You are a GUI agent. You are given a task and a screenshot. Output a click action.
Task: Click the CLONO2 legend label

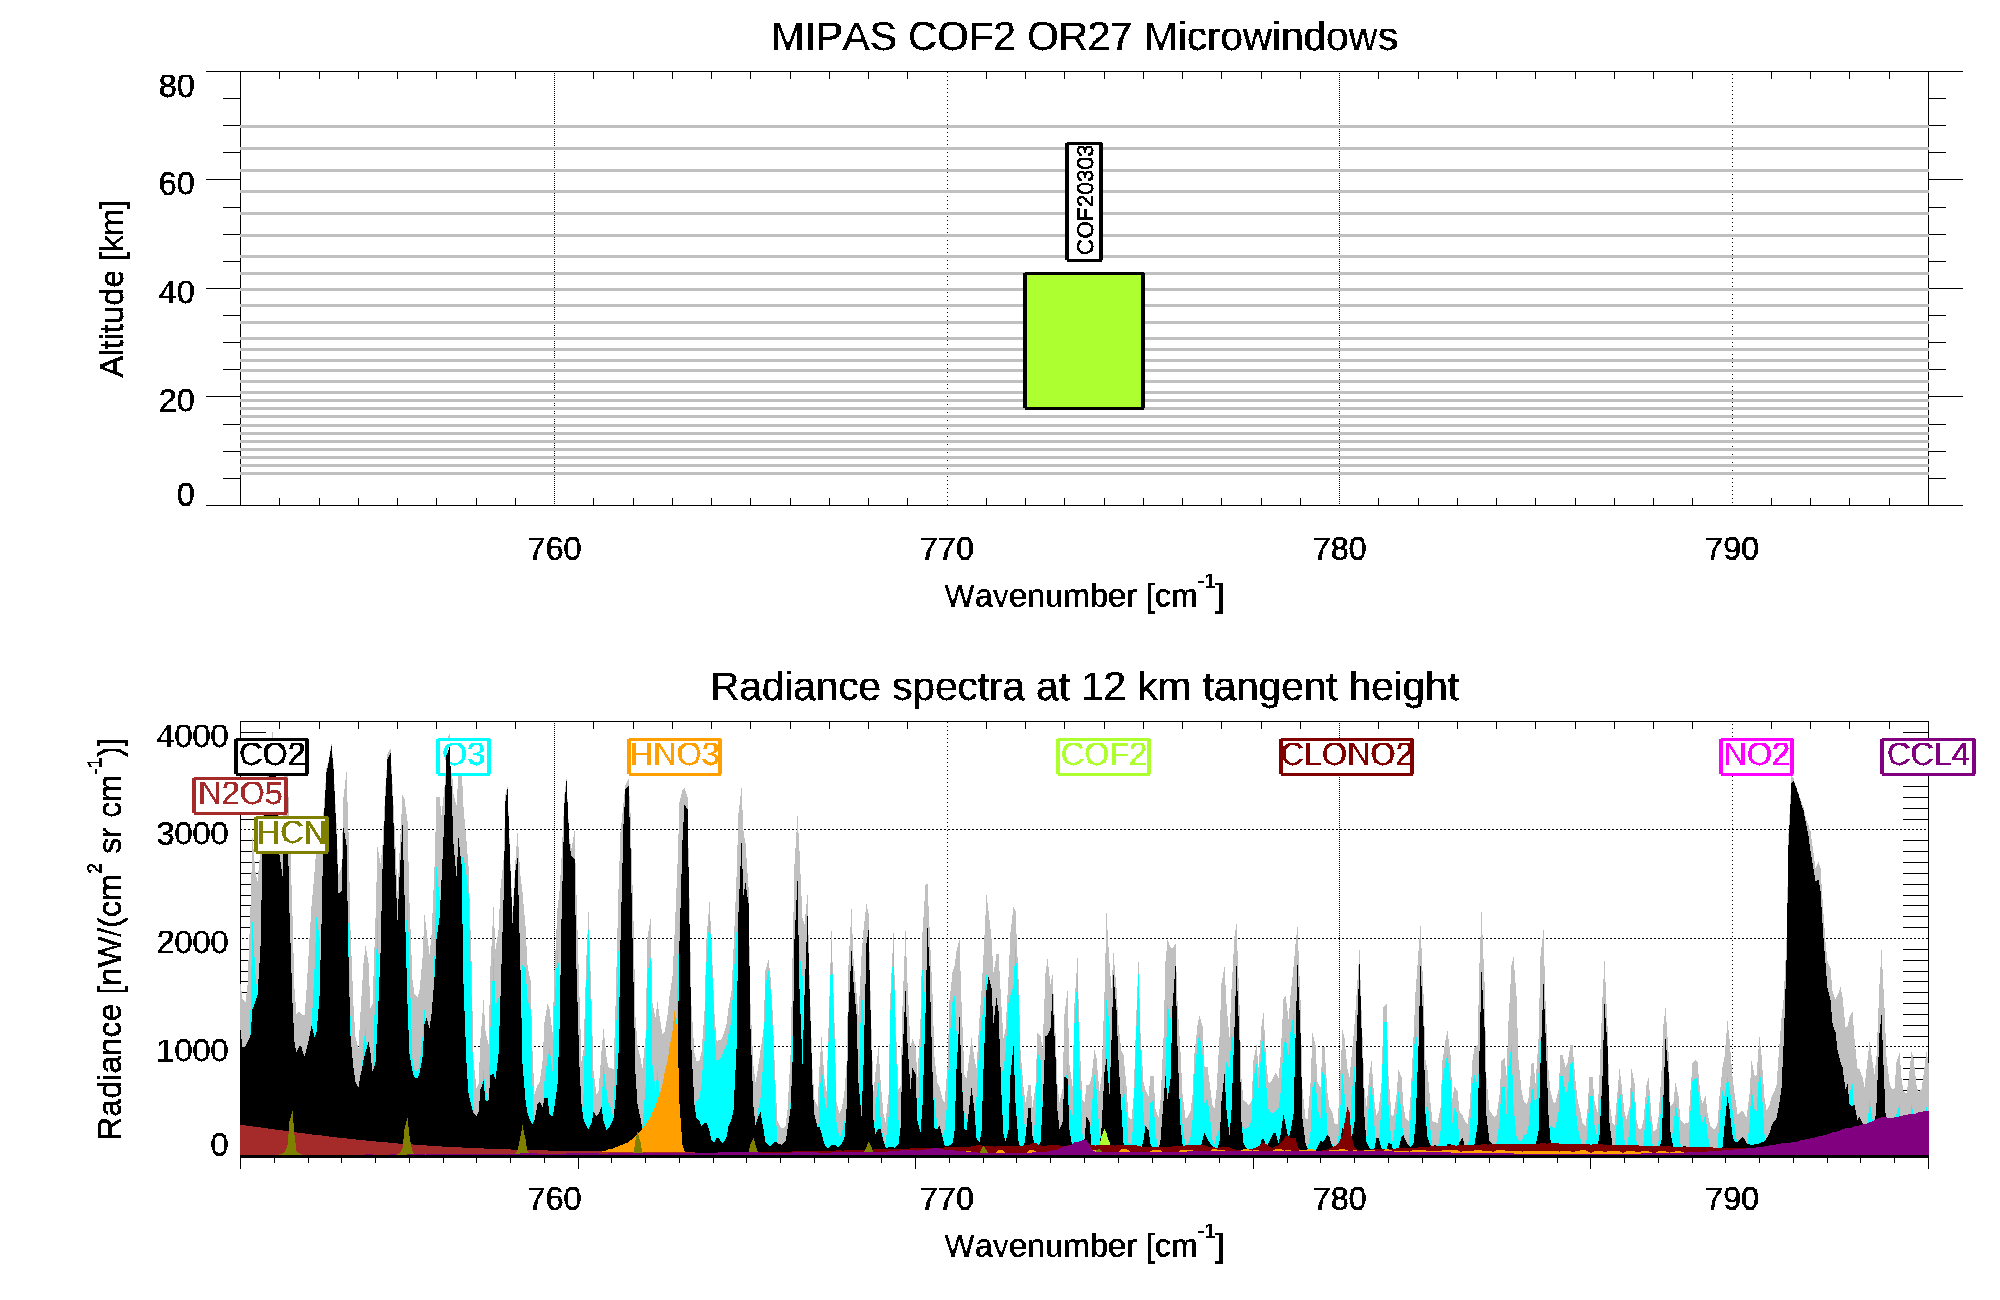click(1346, 755)
